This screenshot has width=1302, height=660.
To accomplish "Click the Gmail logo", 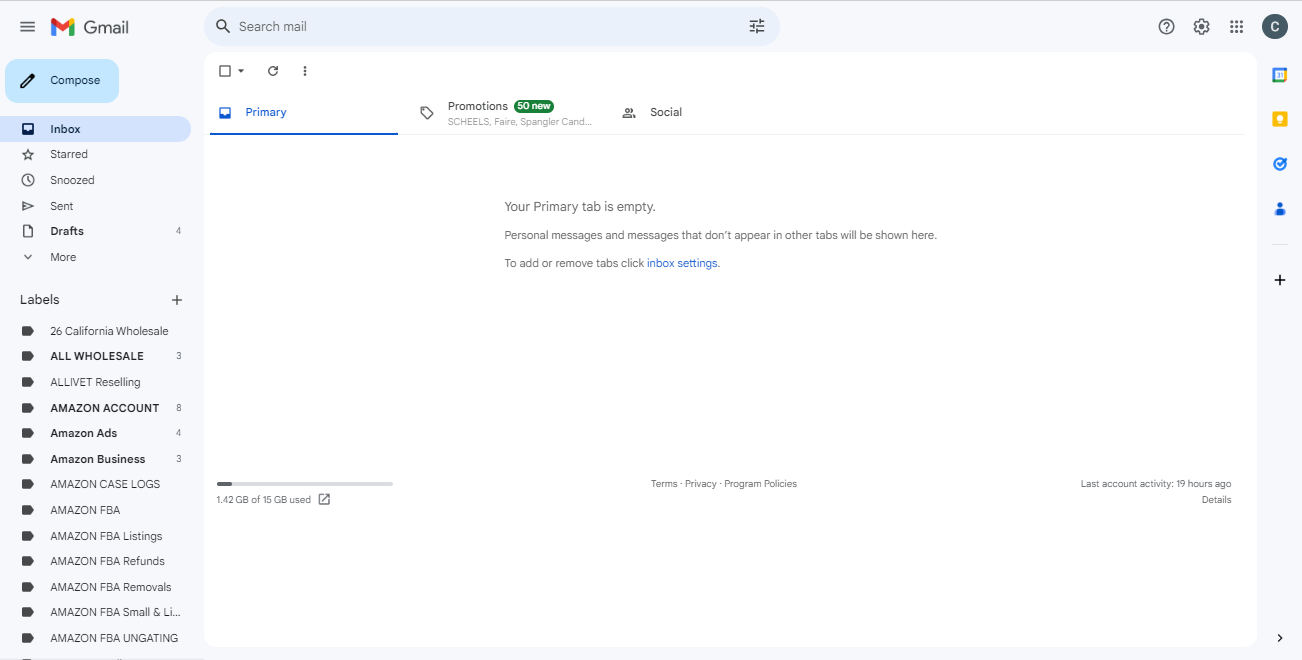I will (x=90, y=27).
